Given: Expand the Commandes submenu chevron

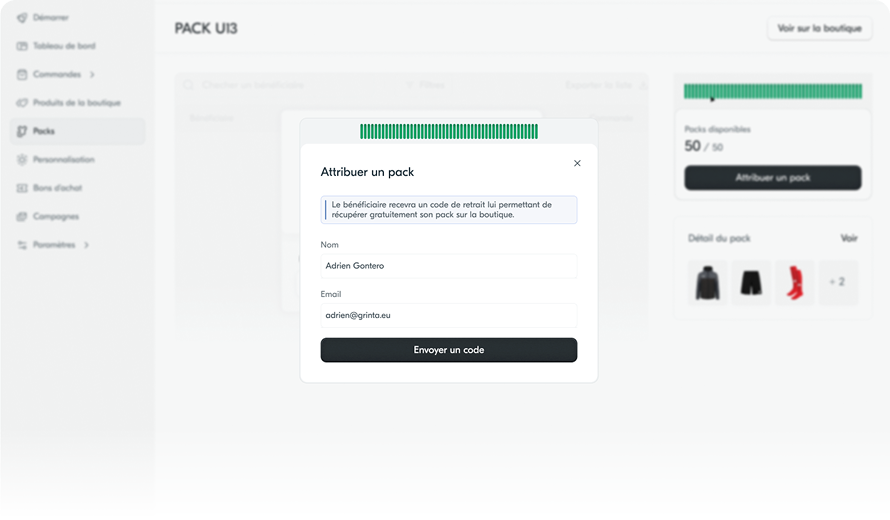Looking at the screenshot, I should pyautogui.click(x=92, y=74).
